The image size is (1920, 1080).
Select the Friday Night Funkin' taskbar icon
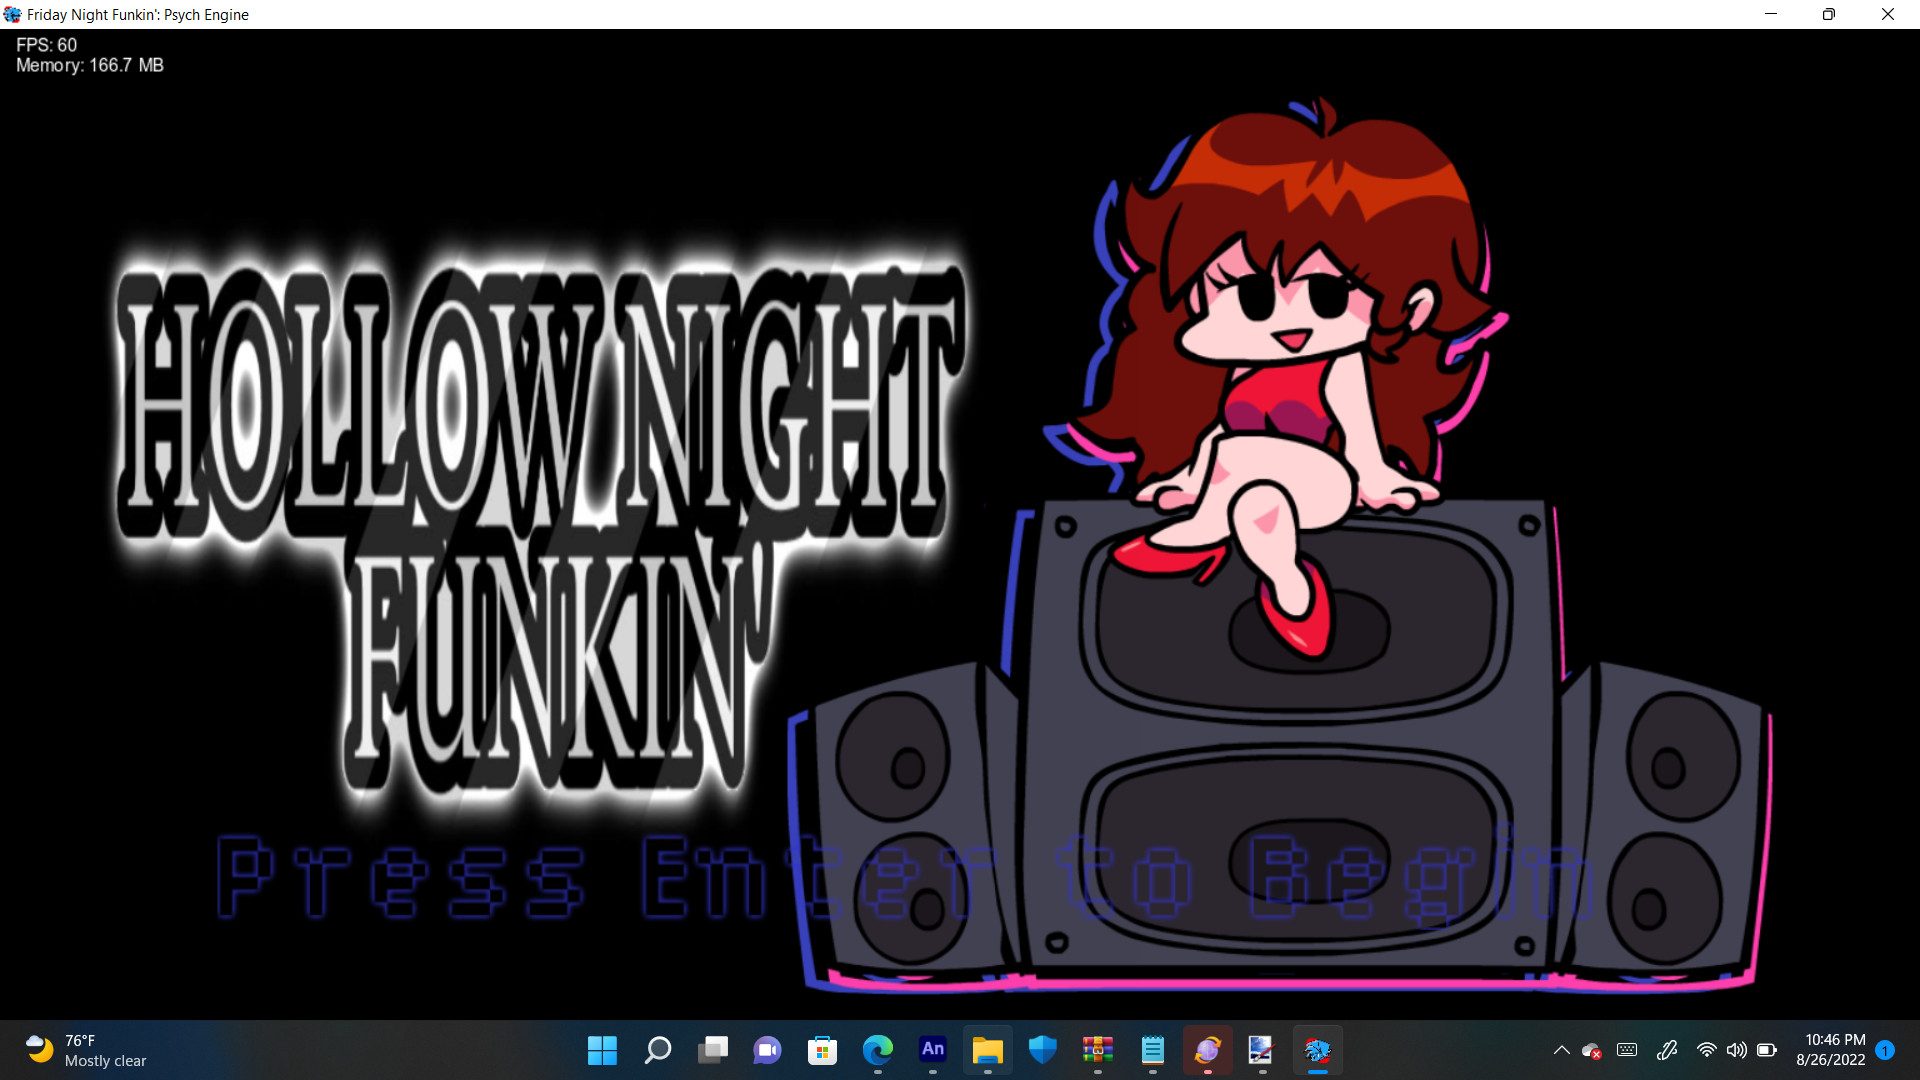1317,1050
